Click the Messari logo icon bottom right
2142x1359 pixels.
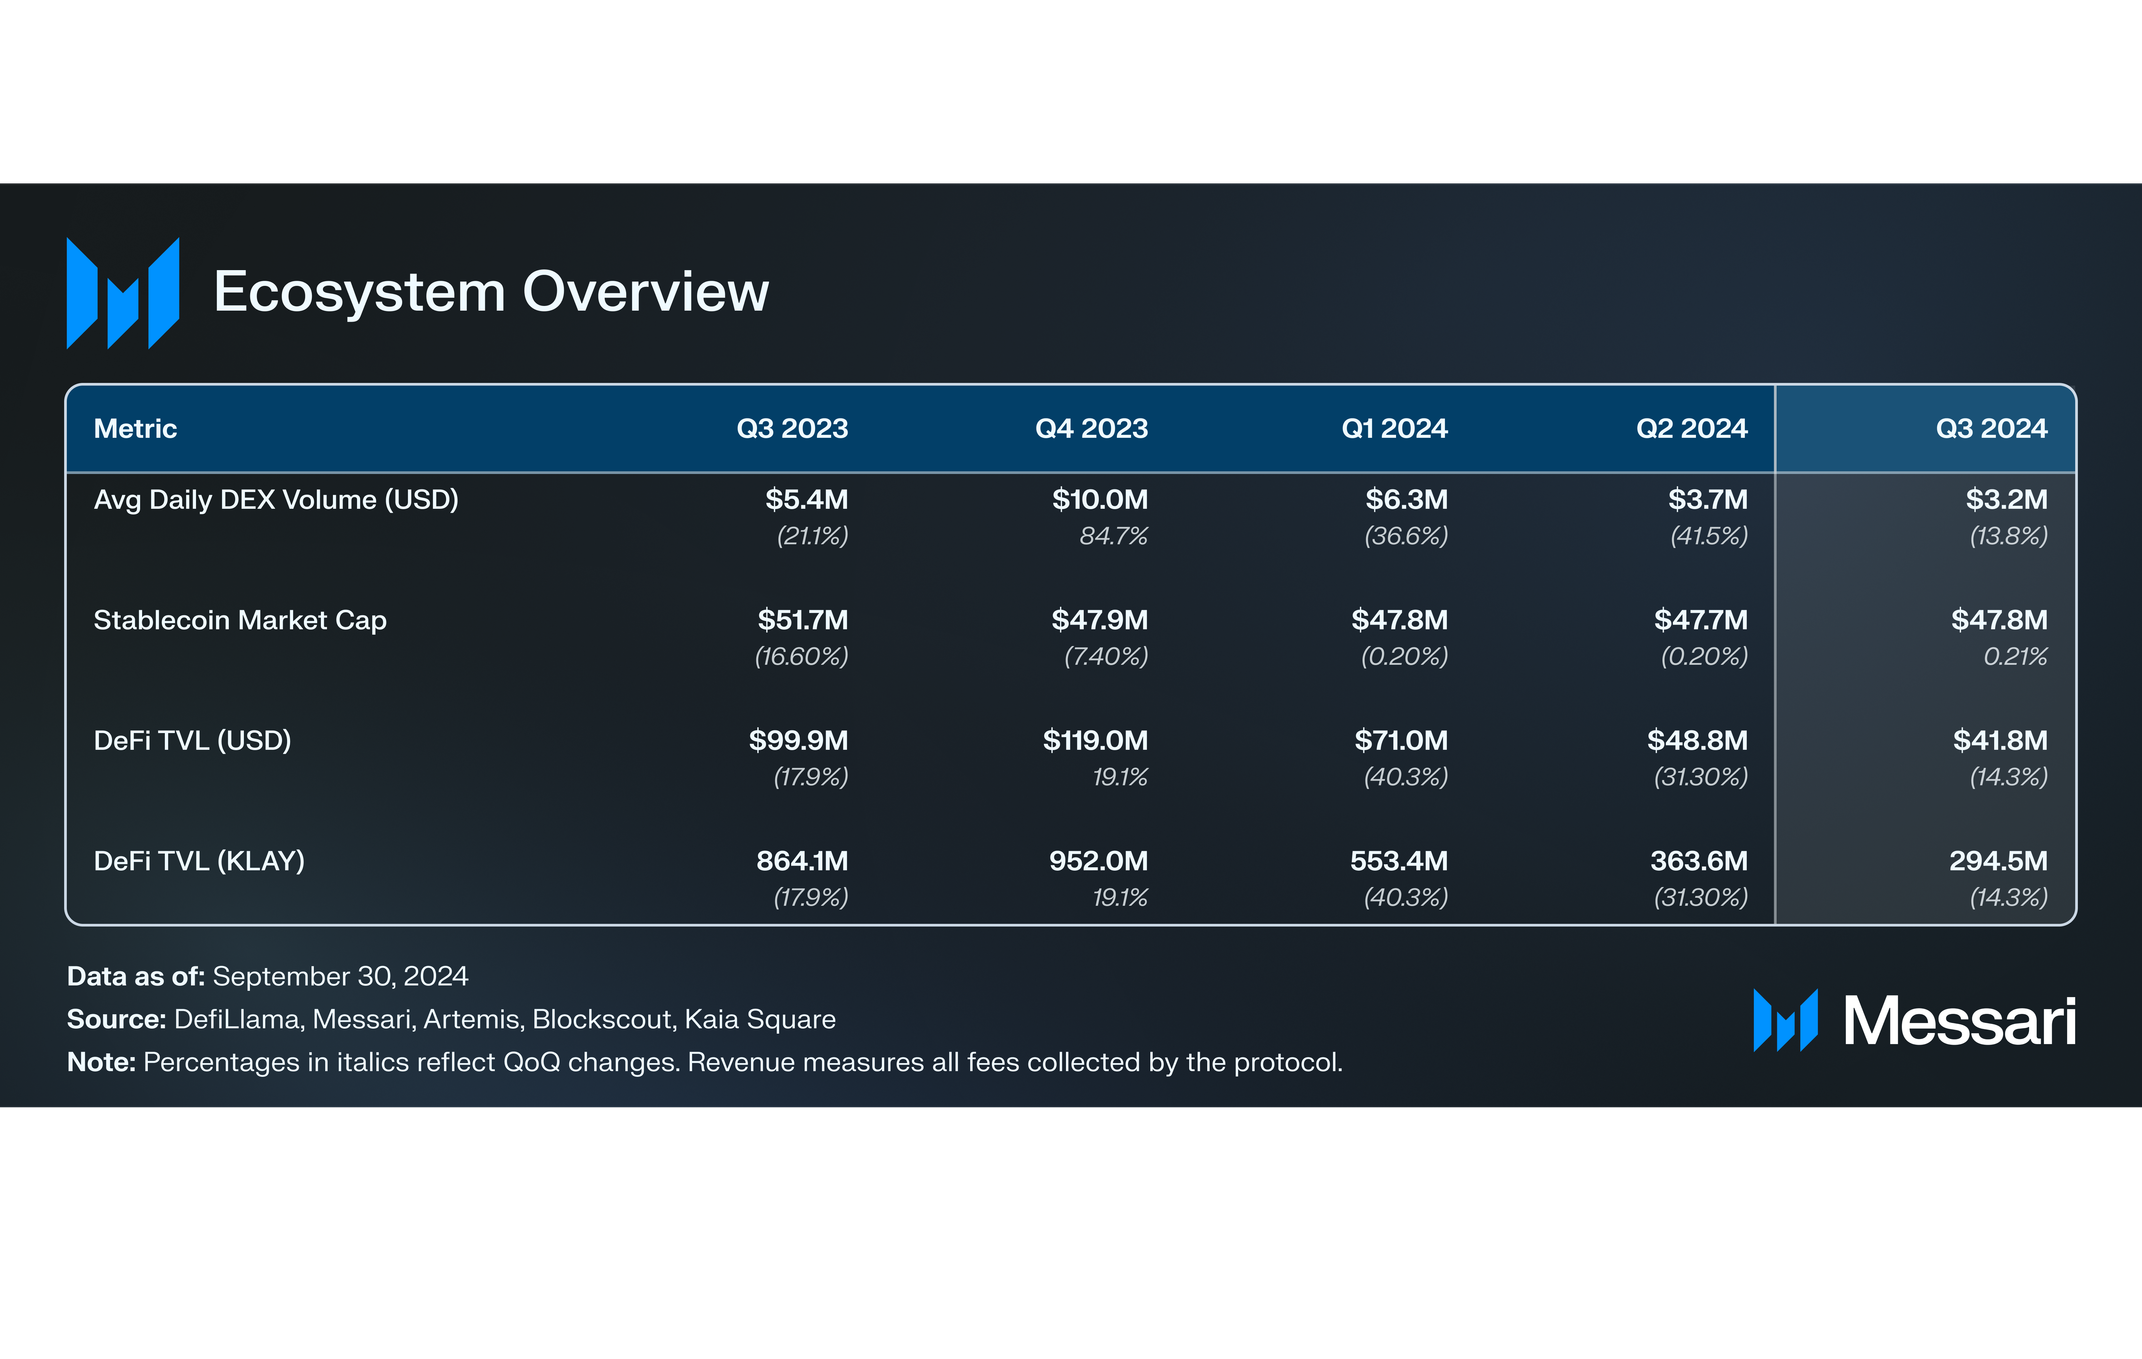click(x=1785, y=1021)
